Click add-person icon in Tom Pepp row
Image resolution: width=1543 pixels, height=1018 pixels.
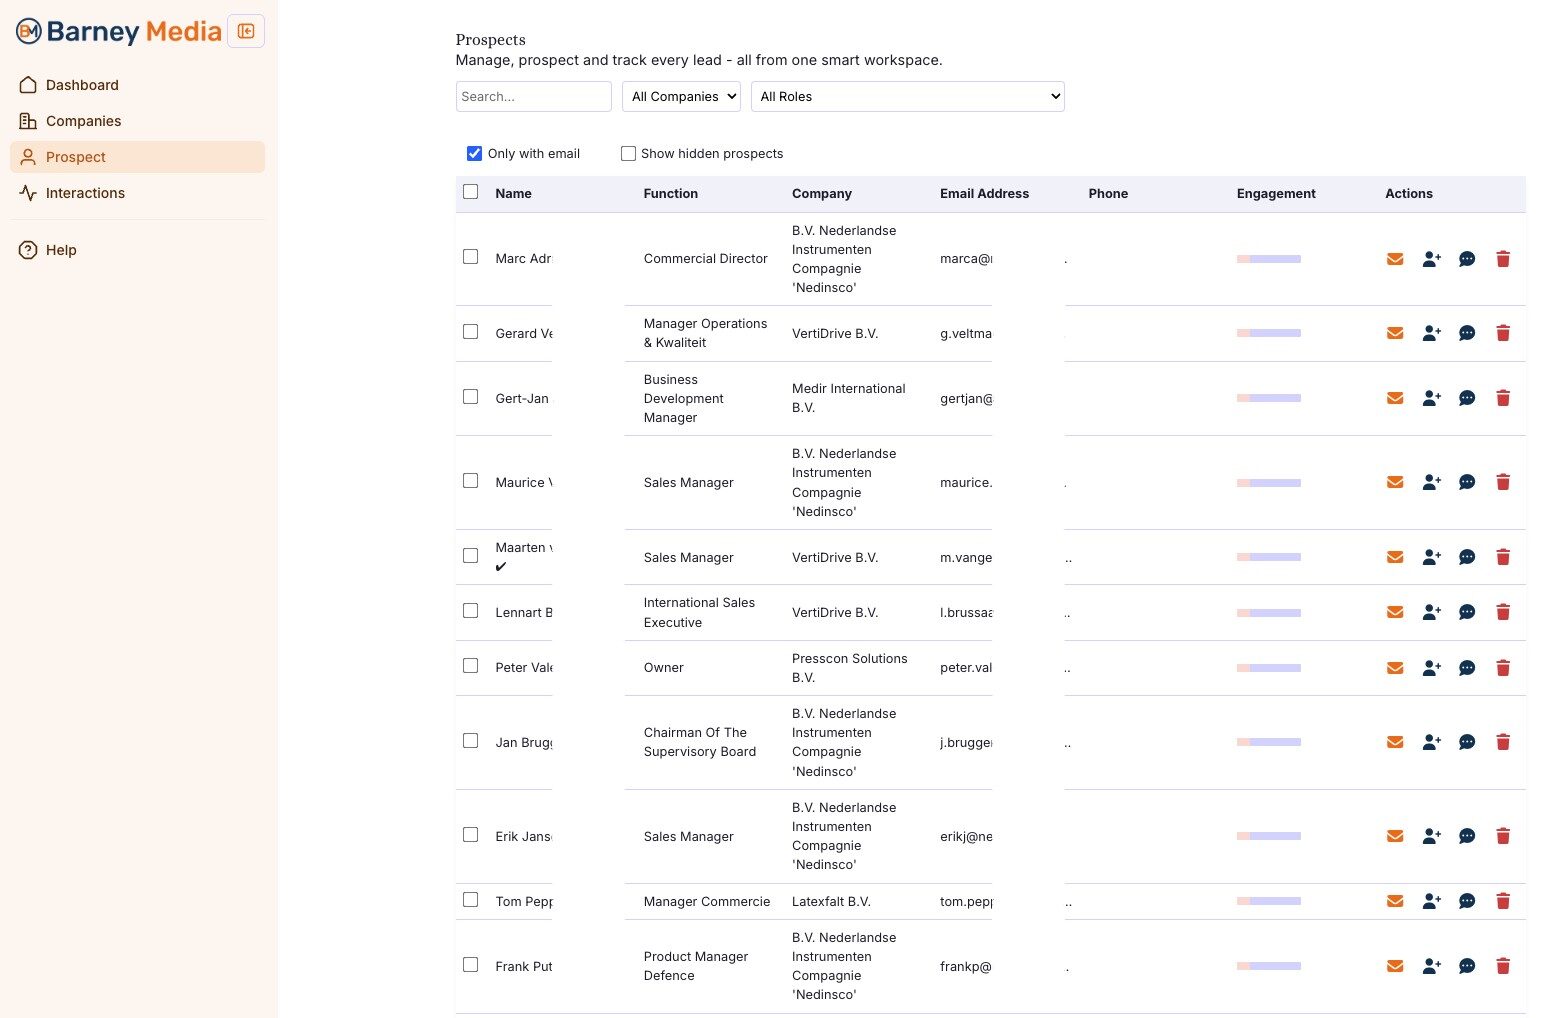[x=1431, y=901]
